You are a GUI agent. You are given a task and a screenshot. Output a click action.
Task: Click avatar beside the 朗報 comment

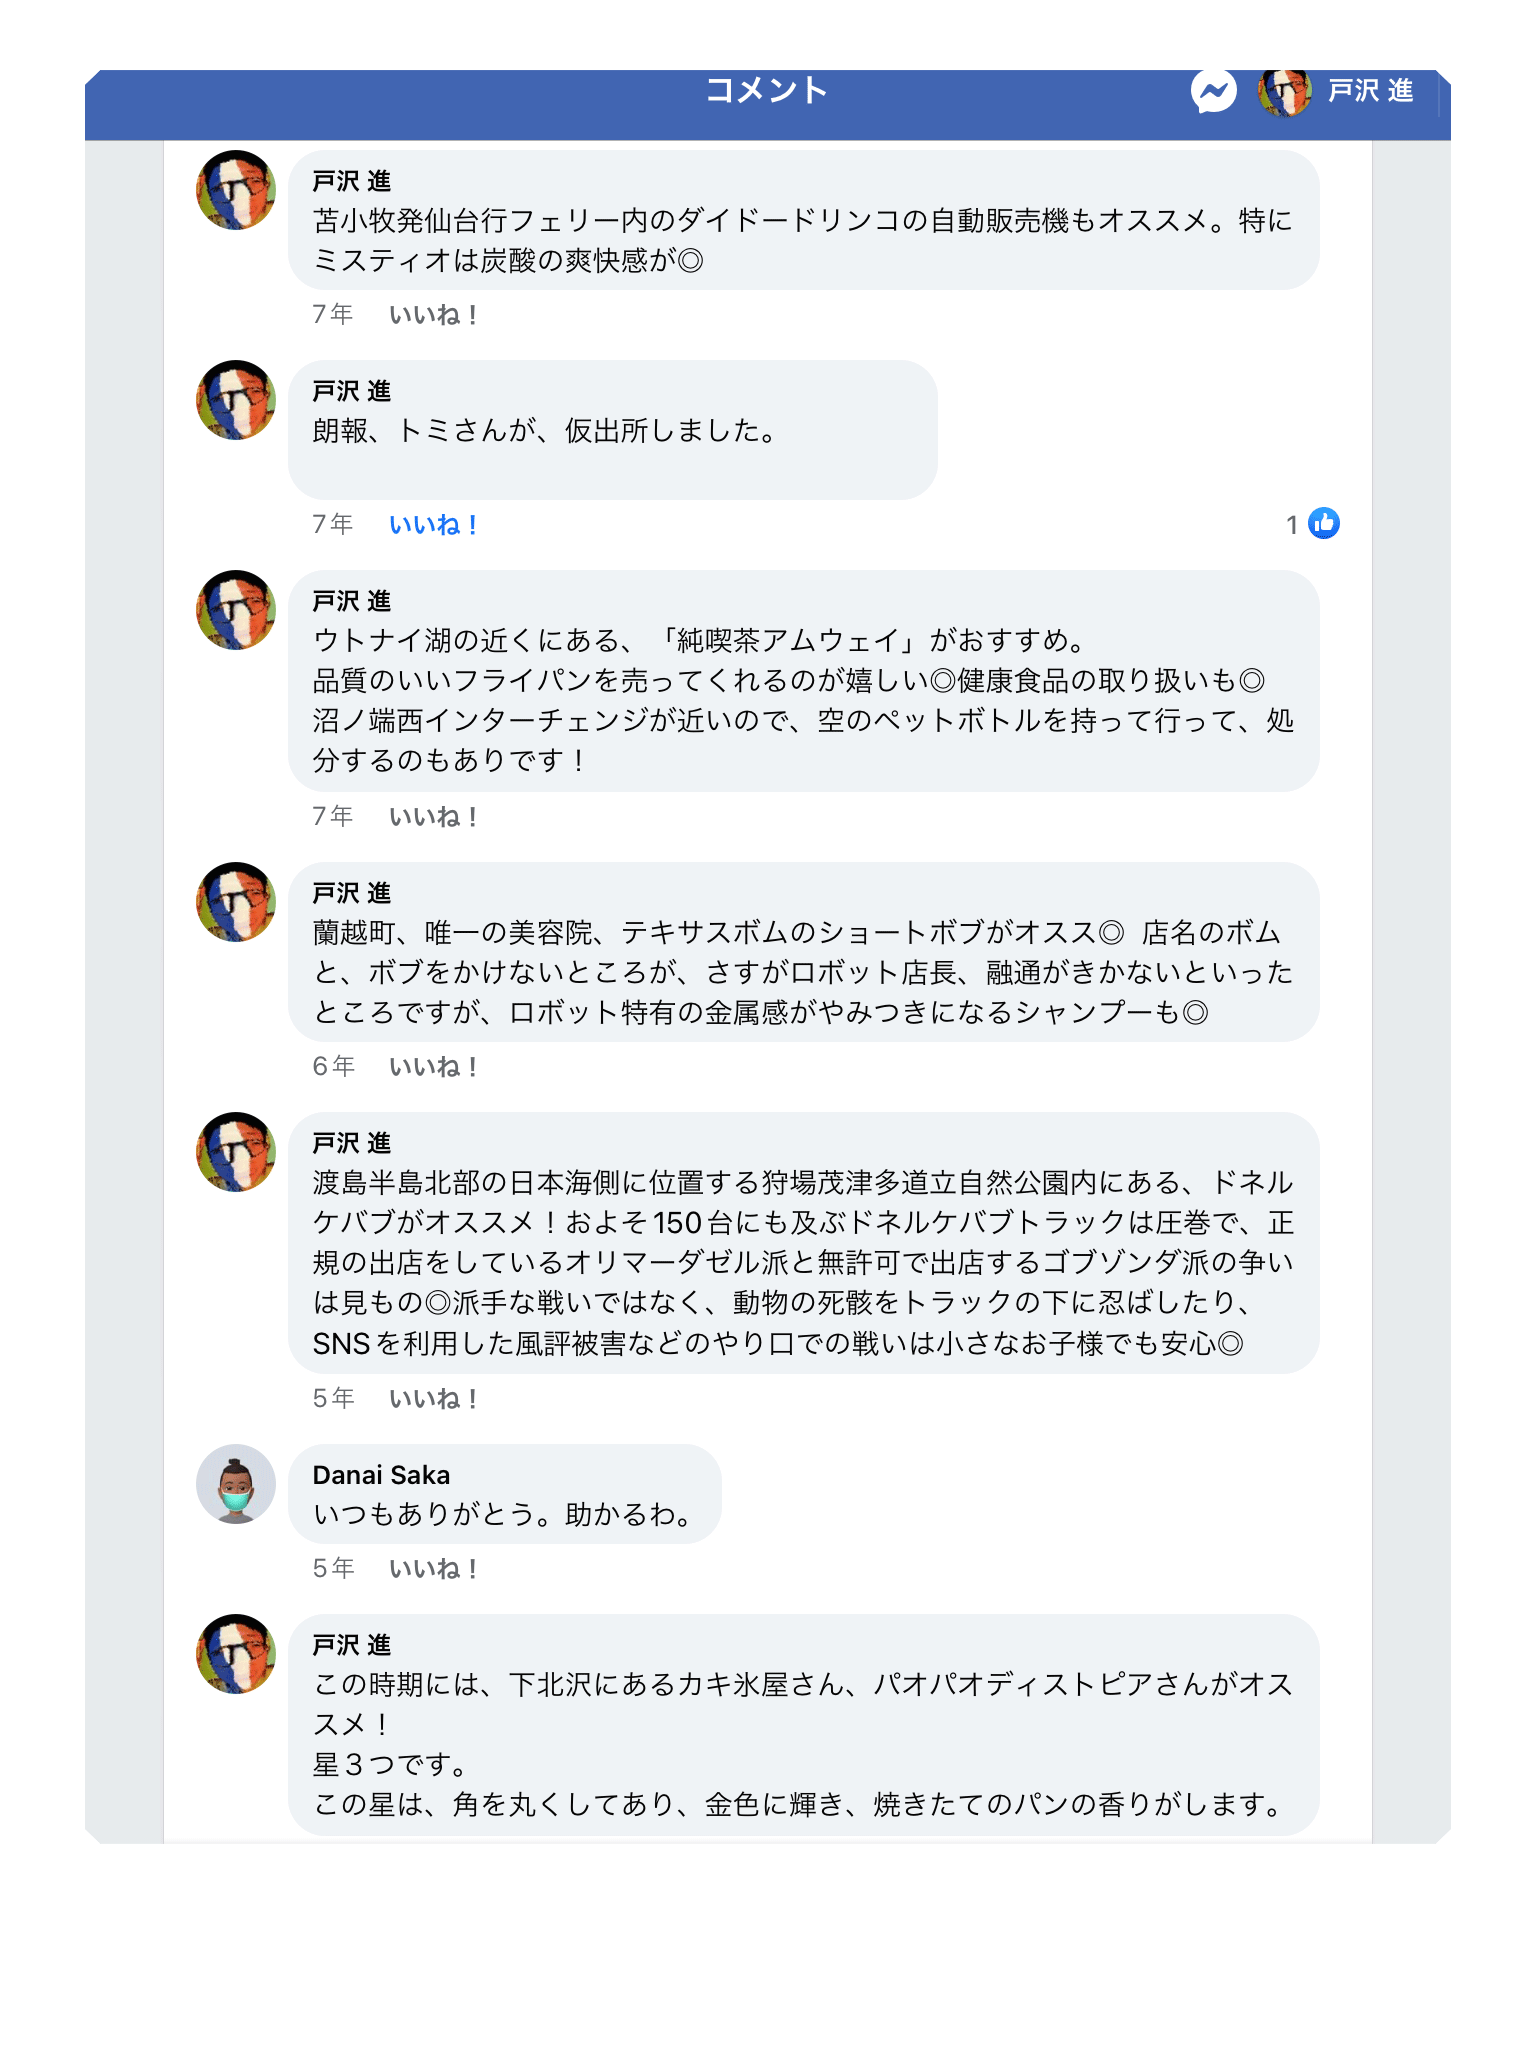click(x=236, y=400)
